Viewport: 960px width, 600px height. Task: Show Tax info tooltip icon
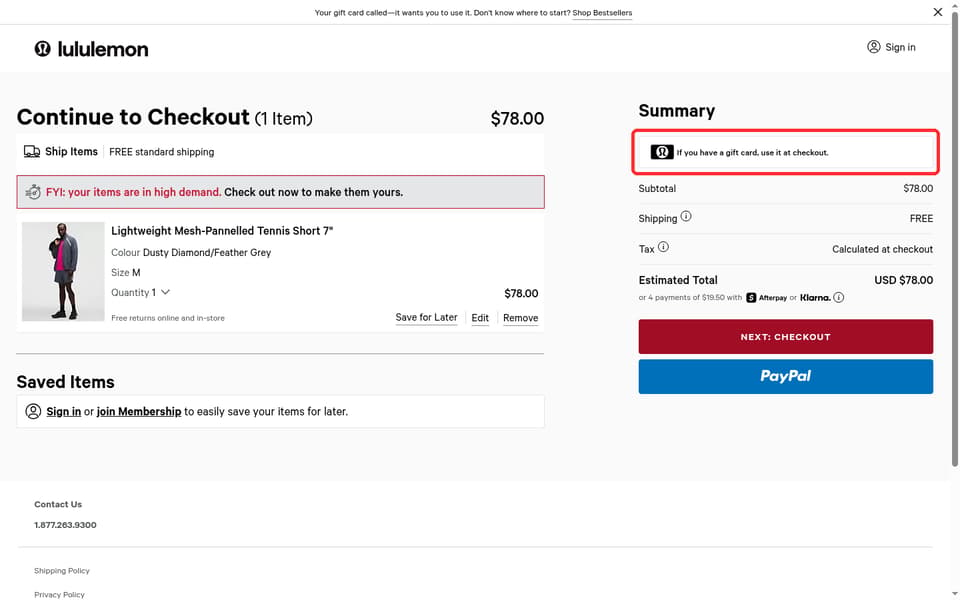(663, 247)
